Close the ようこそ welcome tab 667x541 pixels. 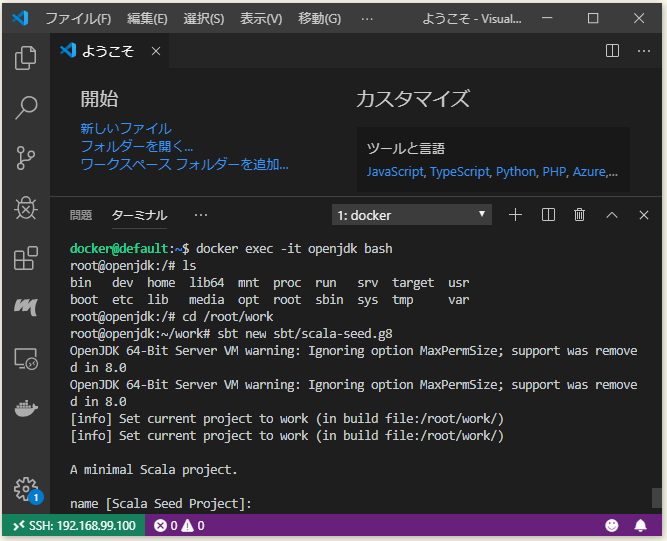(x=156, y=51)
